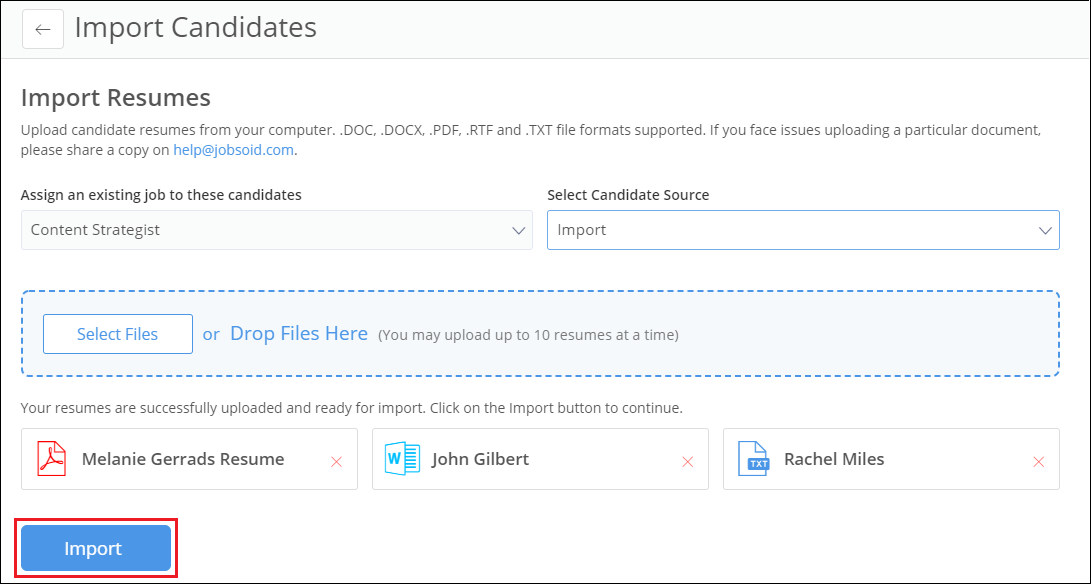The image size is (1091, 584).
Task: Select the Melanie Gerrads Resume file name
Action: click(183, 460)
